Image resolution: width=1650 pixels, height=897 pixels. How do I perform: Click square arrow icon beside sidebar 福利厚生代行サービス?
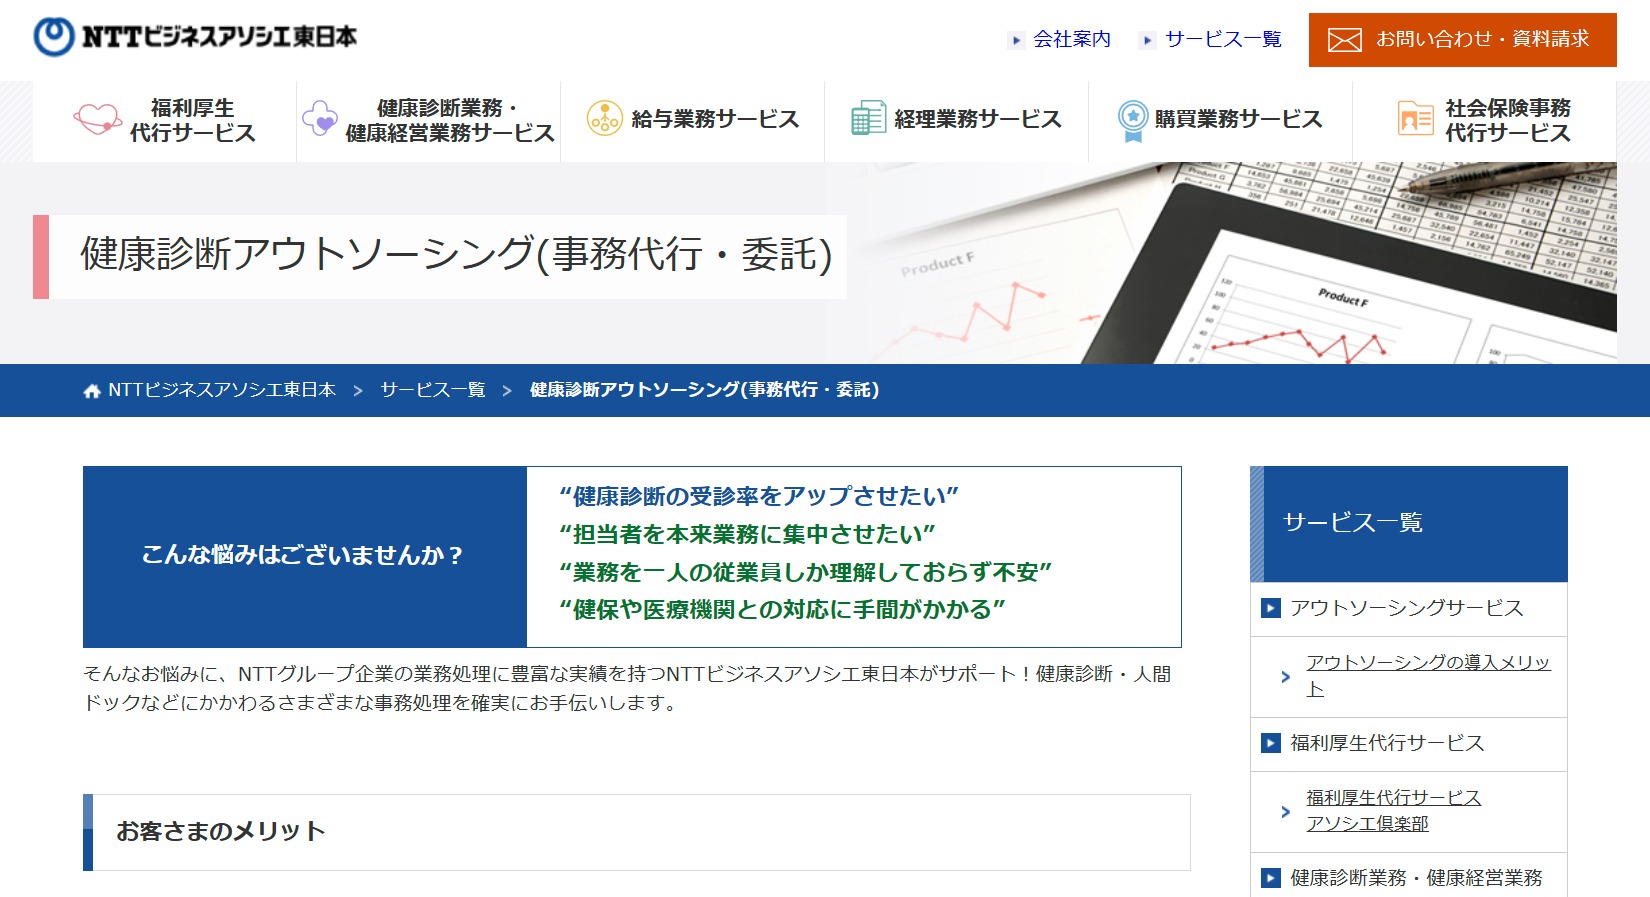1271,743
